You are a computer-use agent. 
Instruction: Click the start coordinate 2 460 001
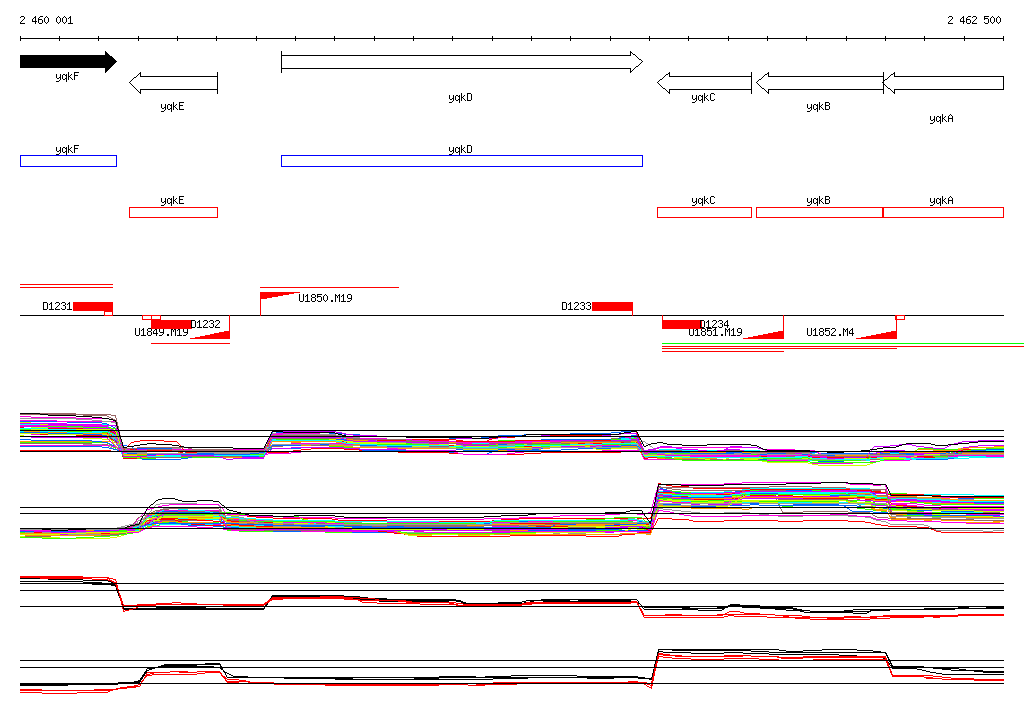pyautogui.click(x=46, y=20)
